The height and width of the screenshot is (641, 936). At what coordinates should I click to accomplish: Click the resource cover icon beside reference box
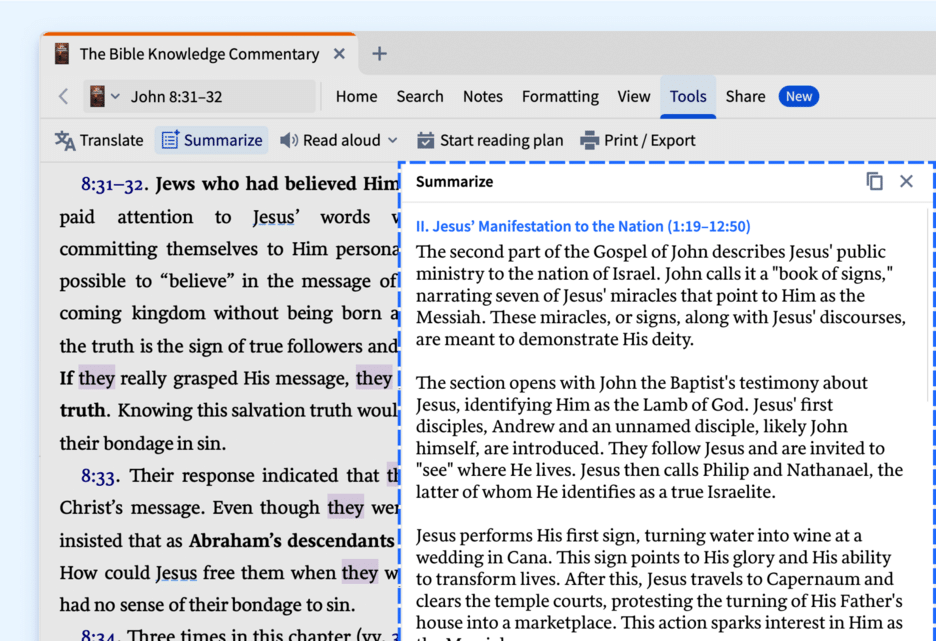click(97, 96)
